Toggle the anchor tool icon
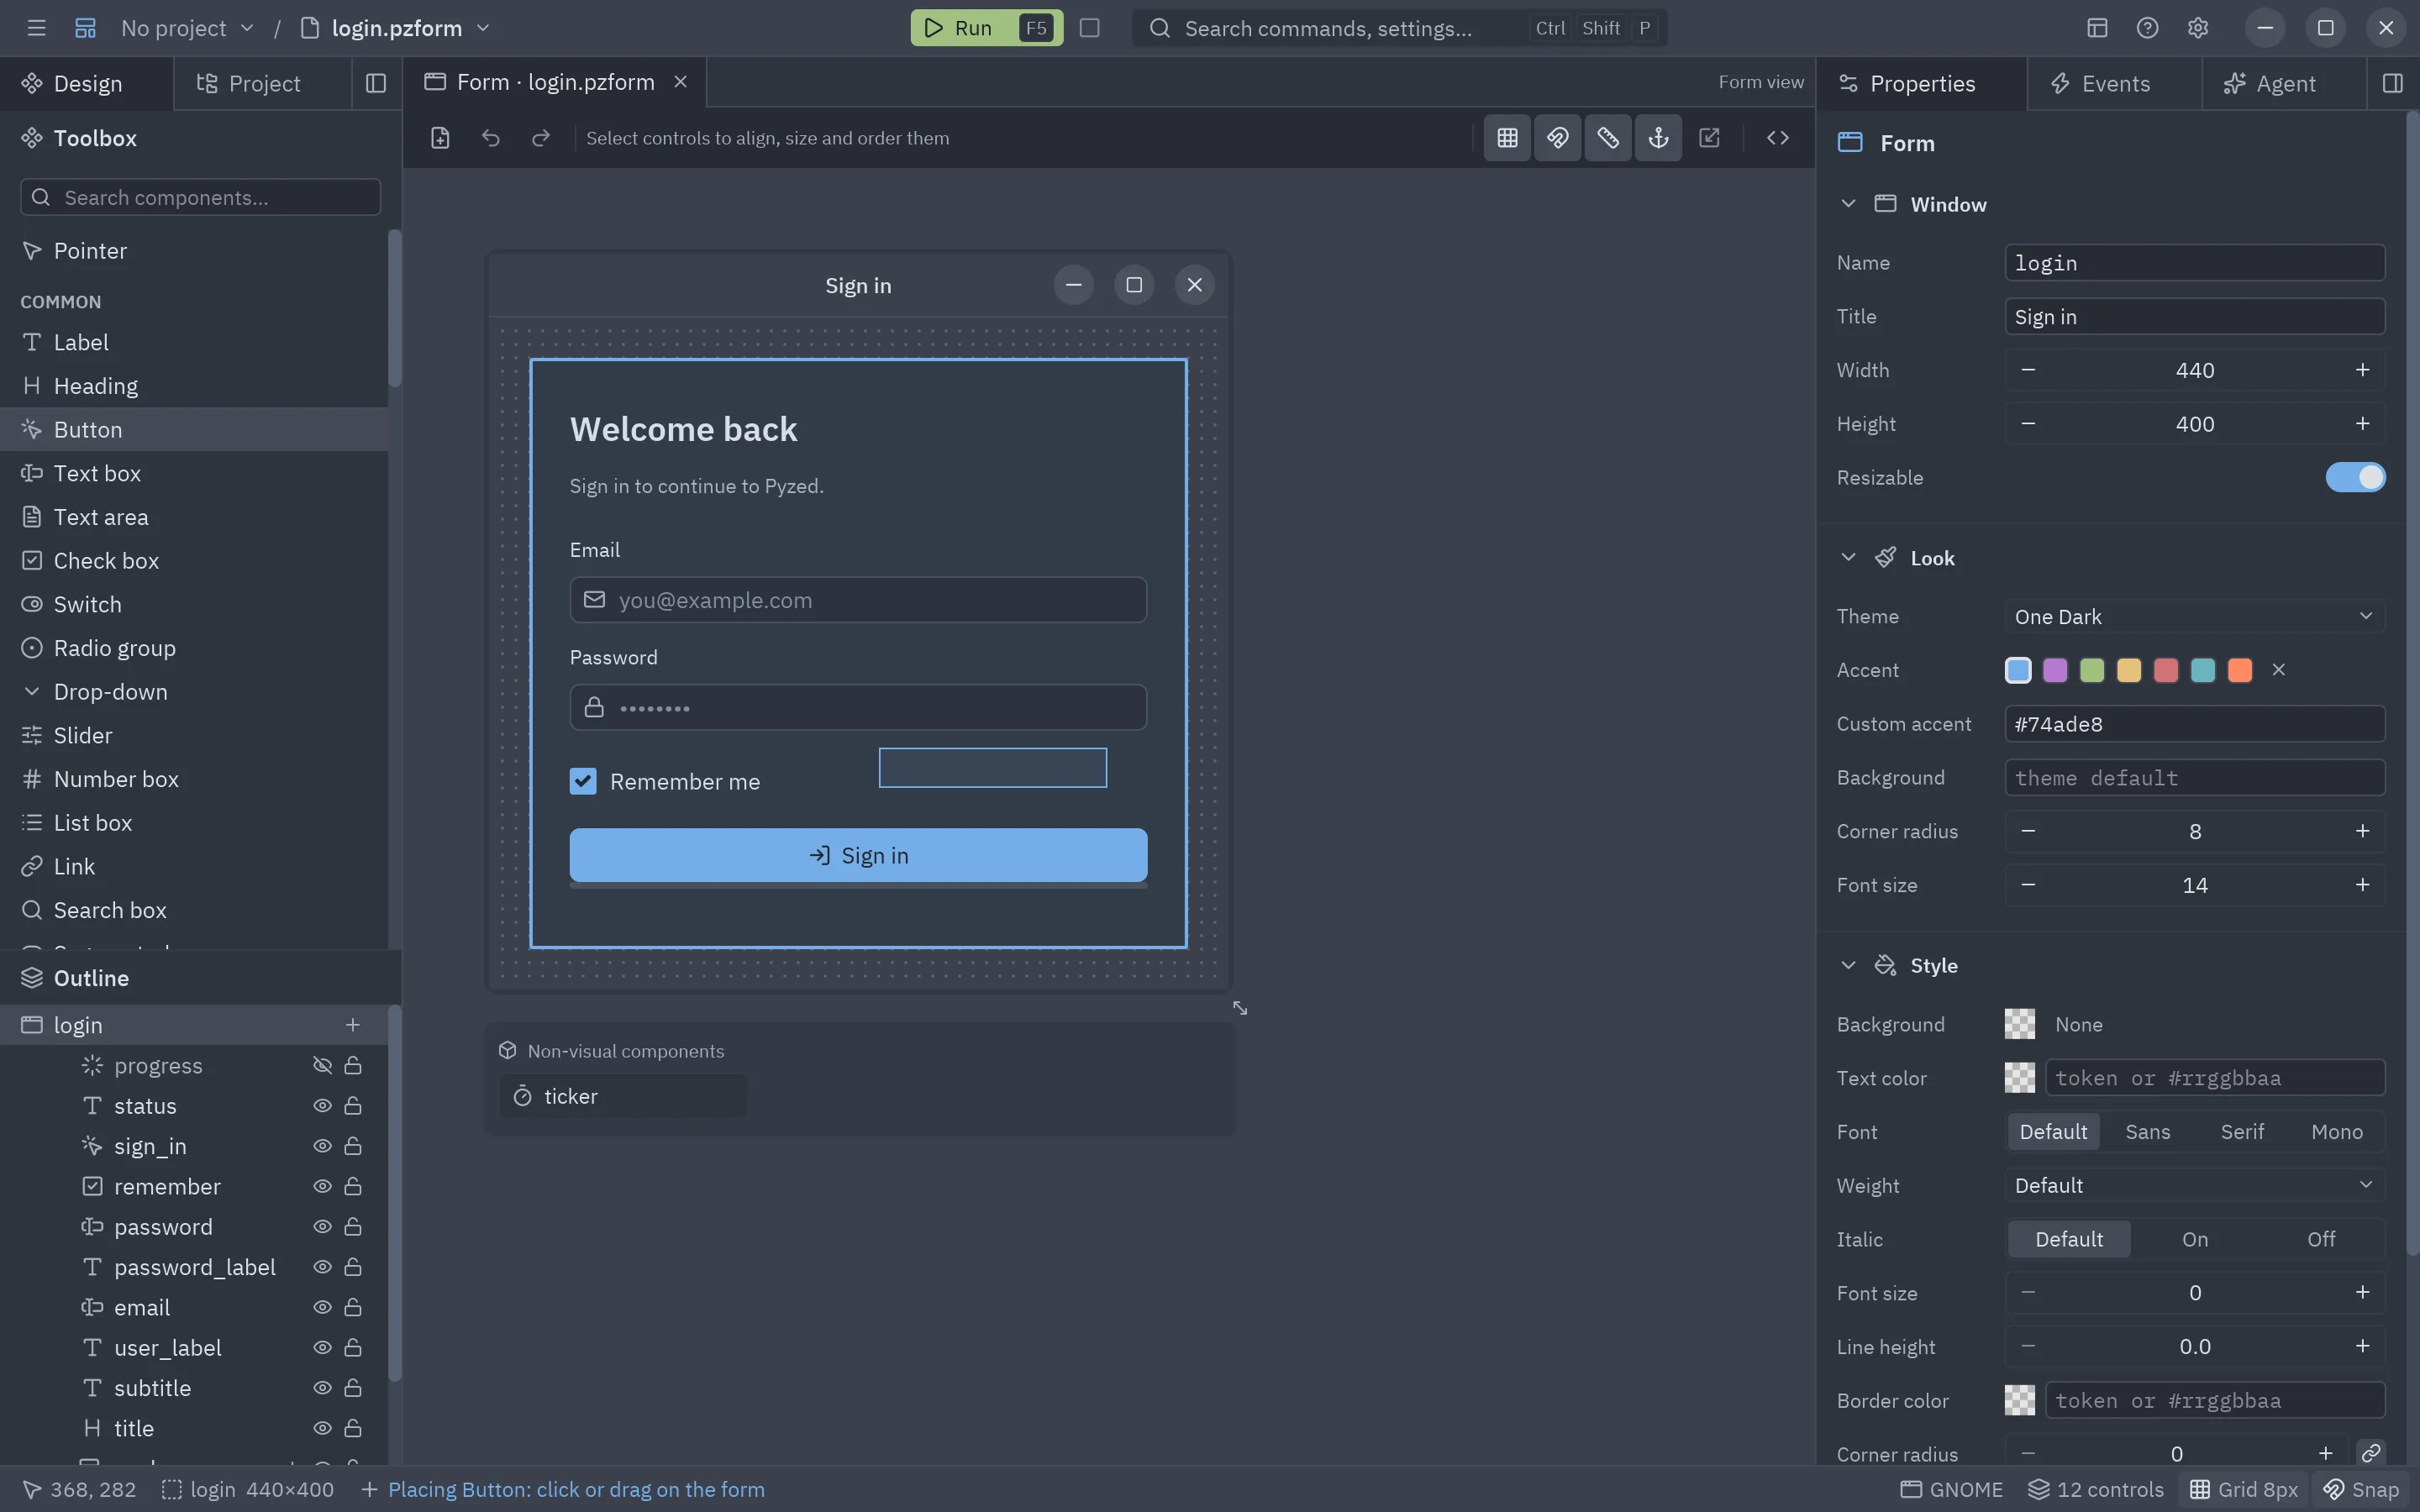The image size is (2420, 1512). [x=1658, y=138]
